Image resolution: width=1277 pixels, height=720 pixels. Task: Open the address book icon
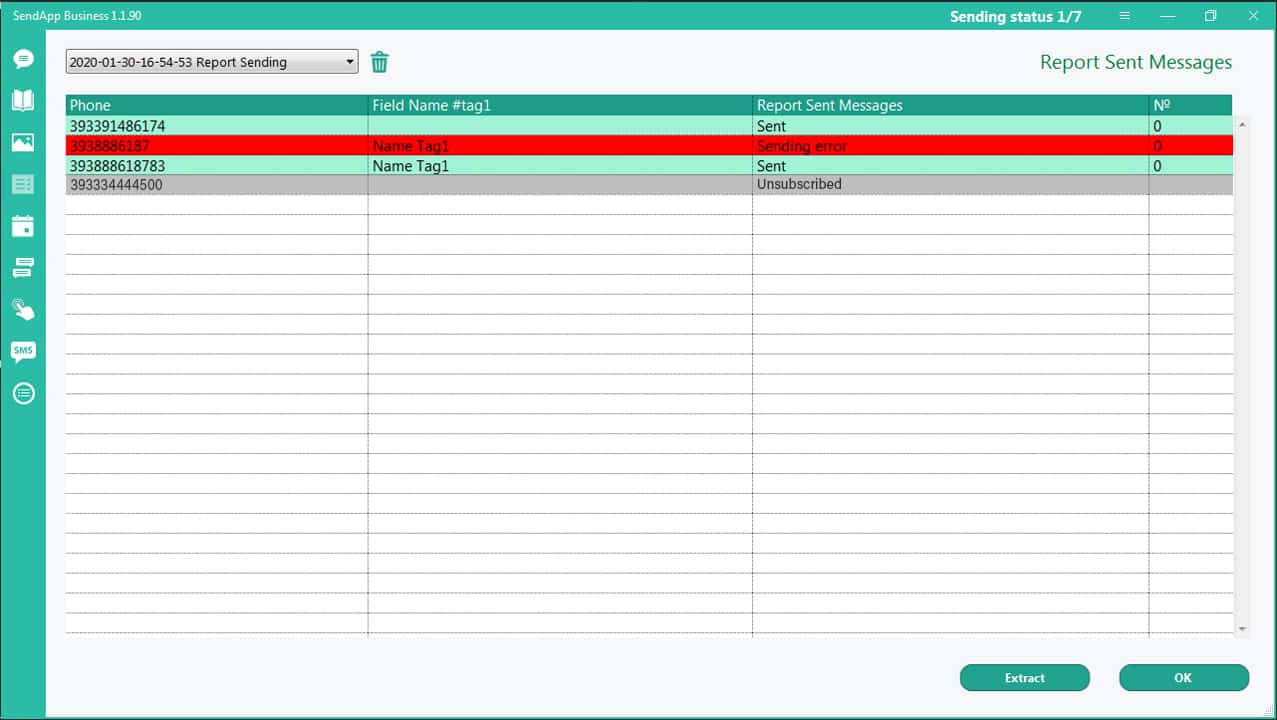click(x=23, y=100)
